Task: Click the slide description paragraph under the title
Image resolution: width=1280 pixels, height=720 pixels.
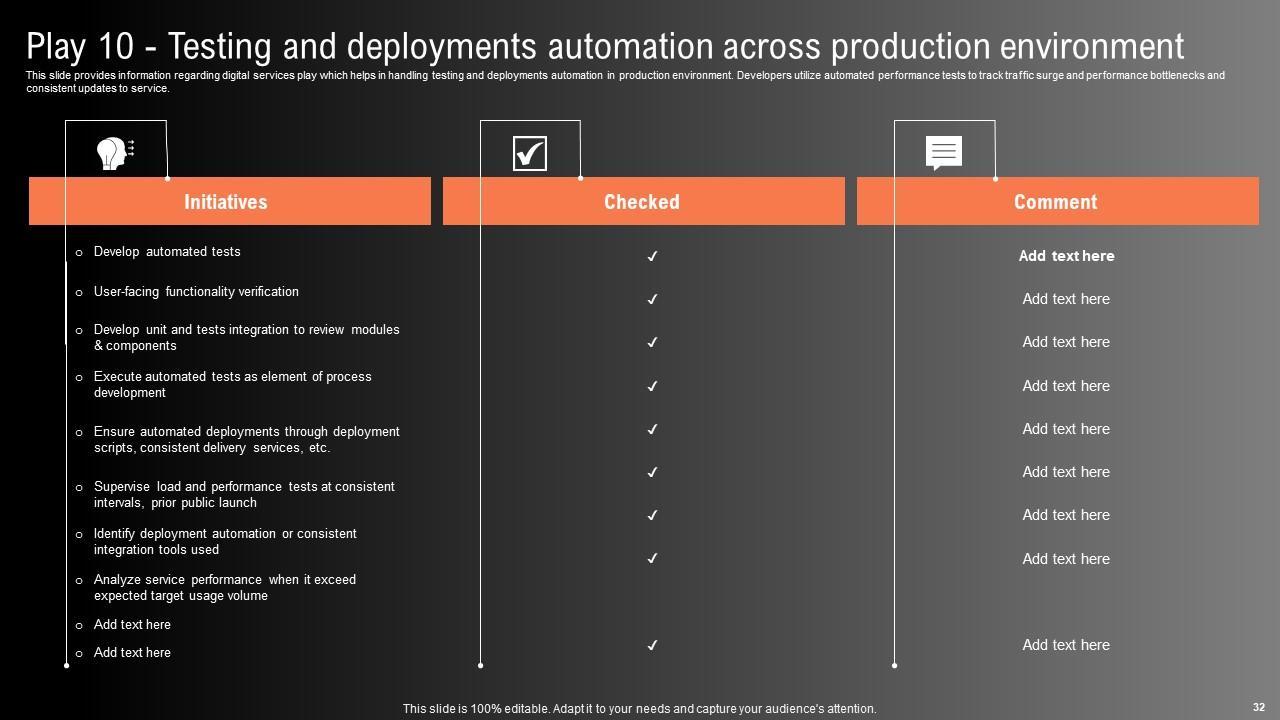Action: click(x=625, y=82)
